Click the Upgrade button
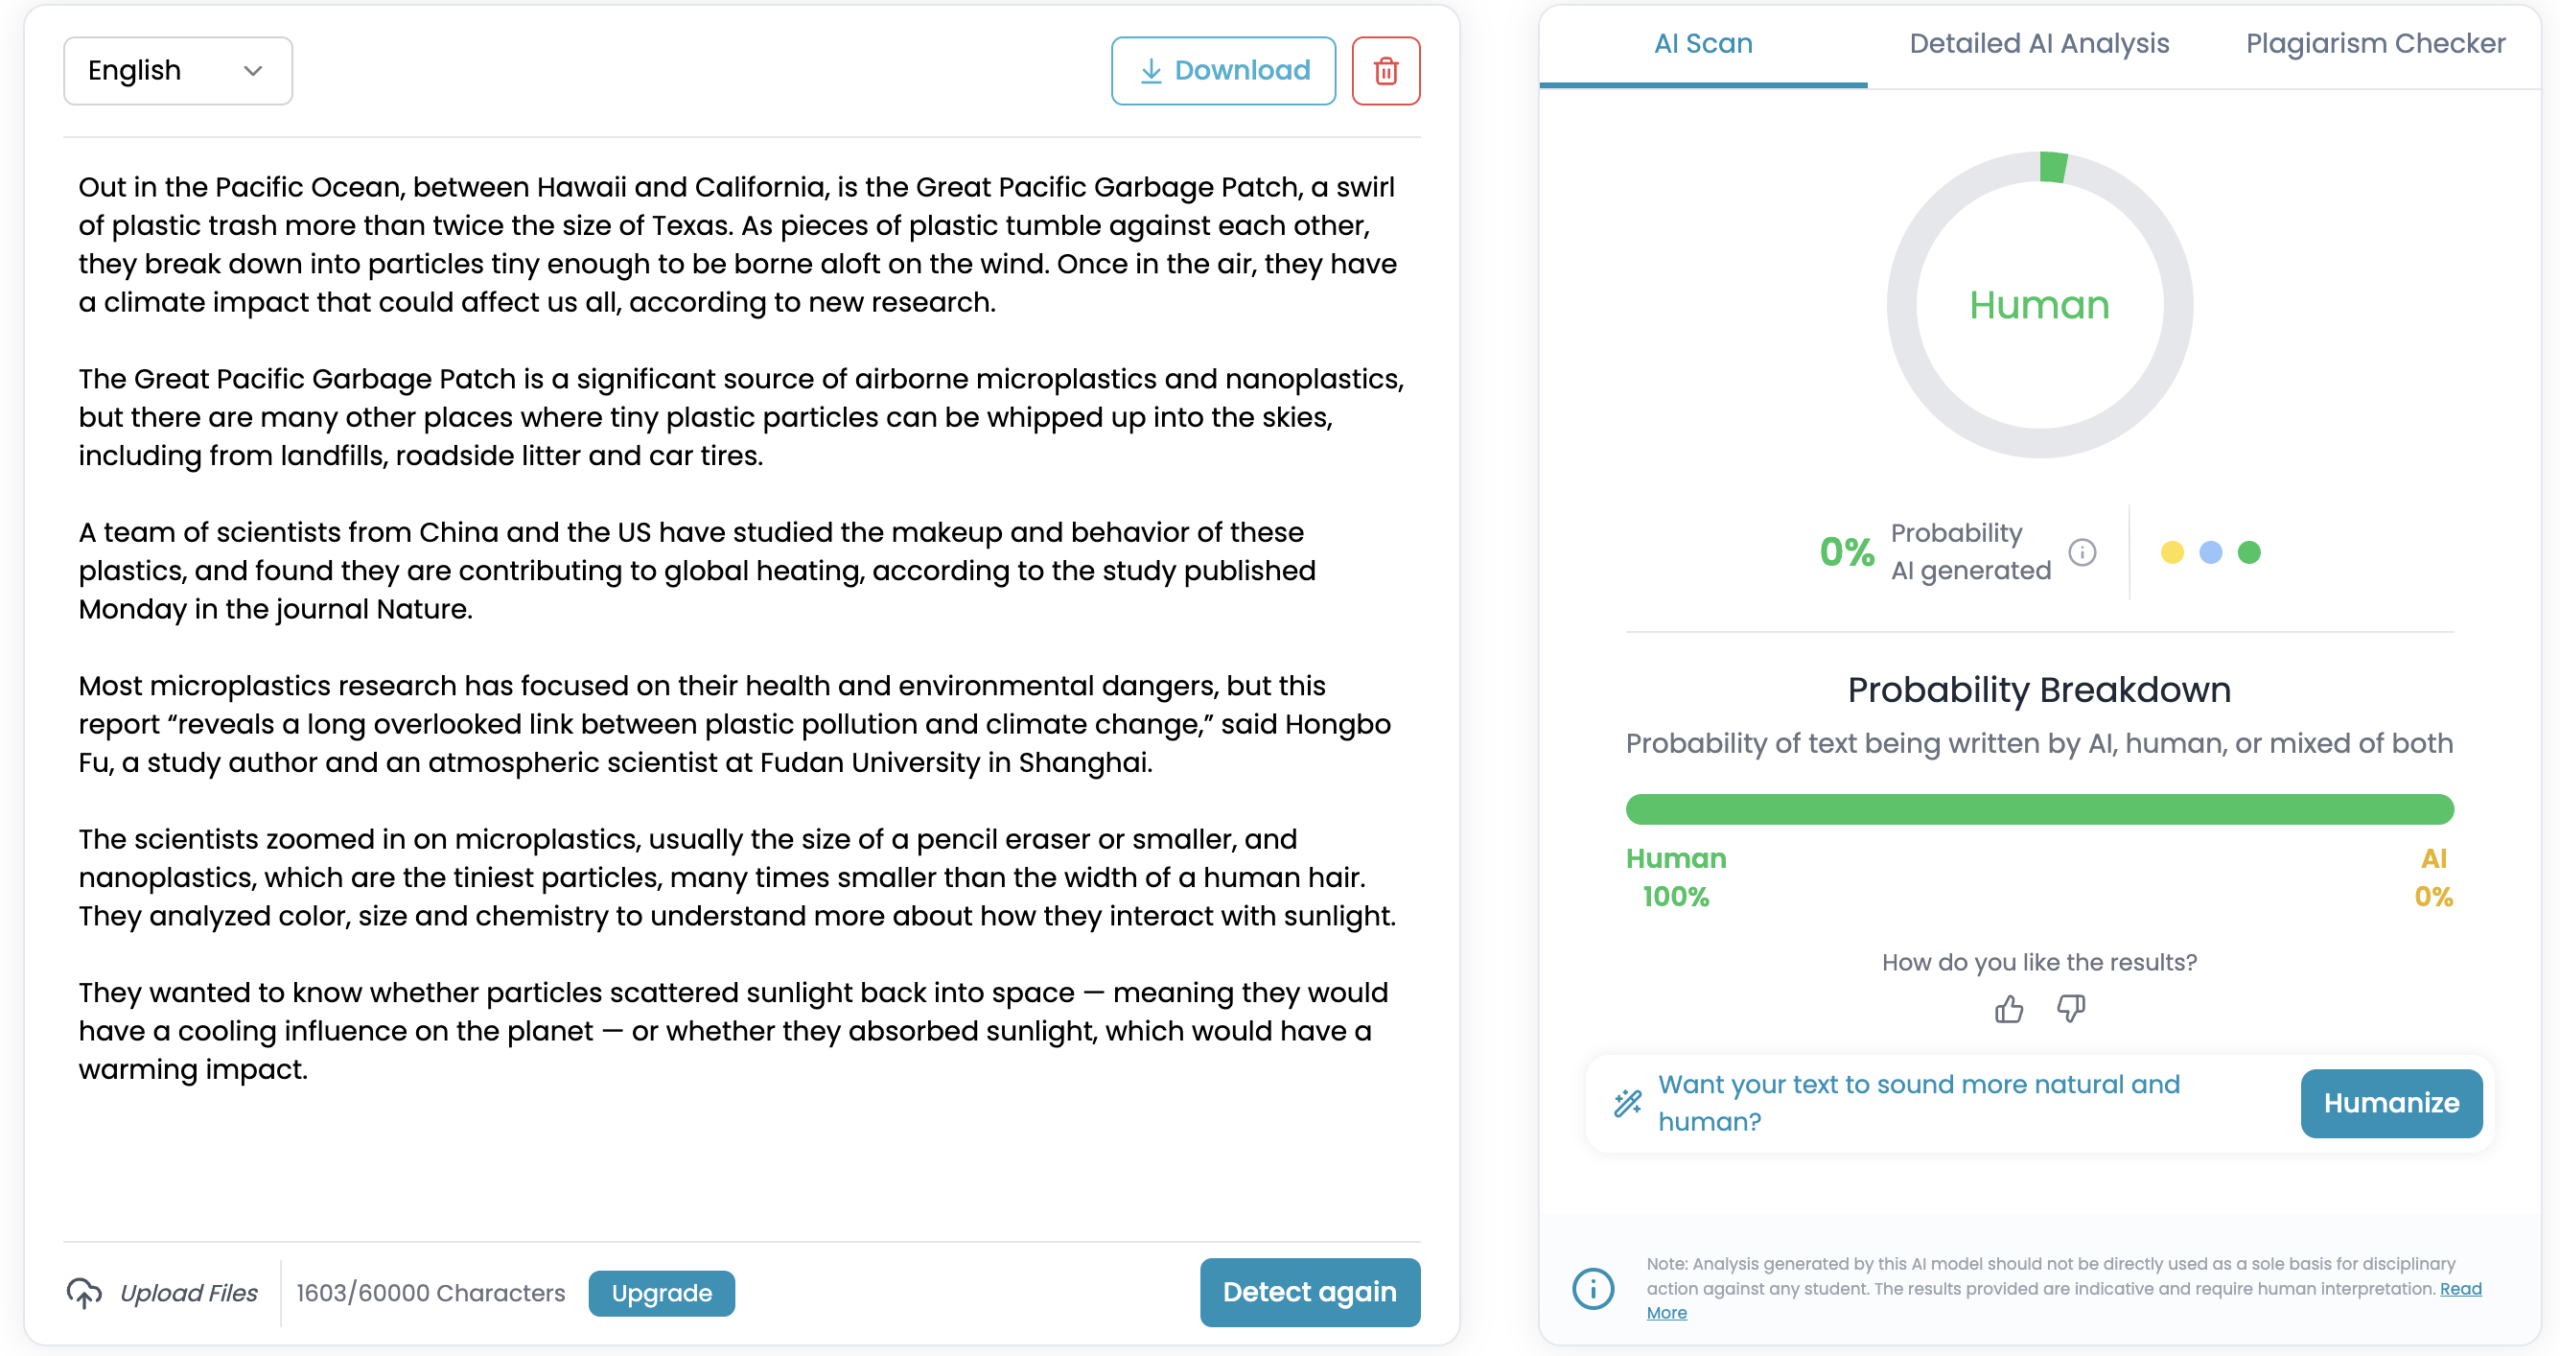 pos(661,1292)
